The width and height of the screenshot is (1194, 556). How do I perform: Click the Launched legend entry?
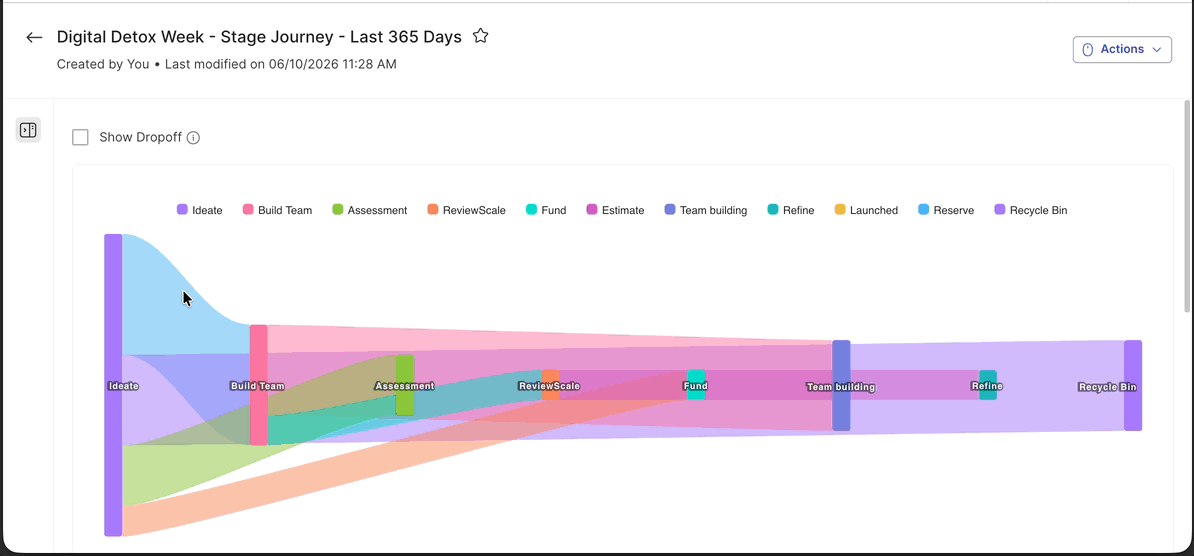866,210
